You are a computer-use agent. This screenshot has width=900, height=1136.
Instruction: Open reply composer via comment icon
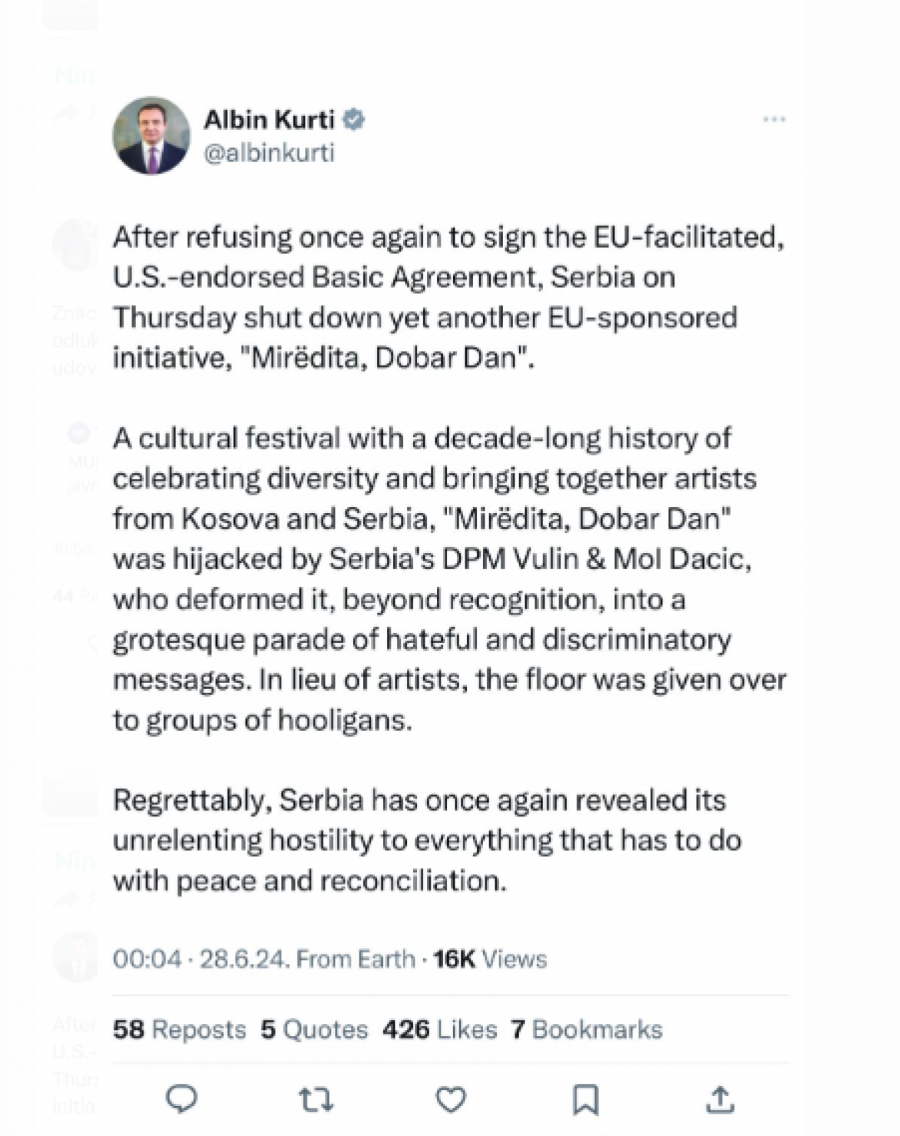[181, 1099]
